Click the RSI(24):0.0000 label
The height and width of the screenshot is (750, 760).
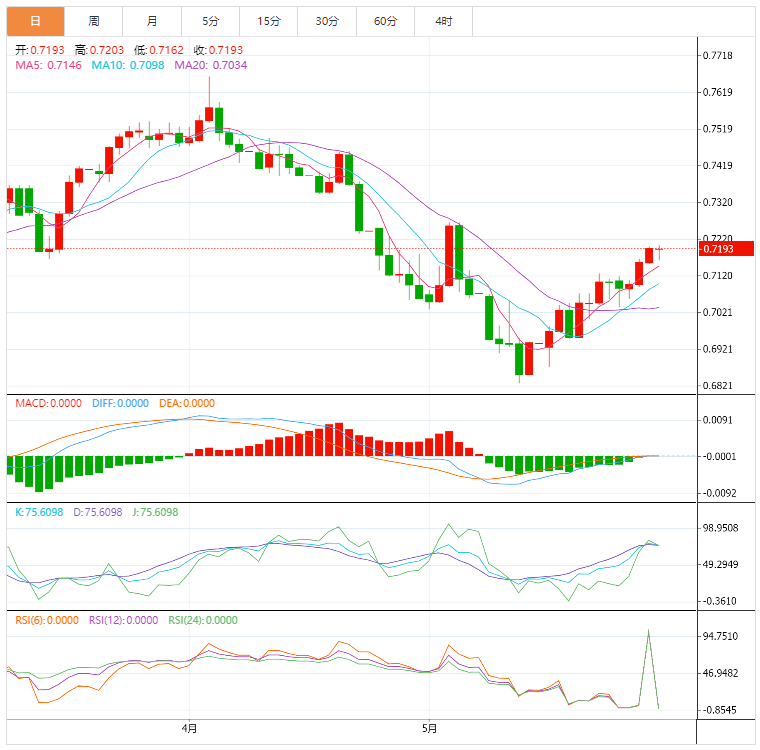[x=203, y=621]
